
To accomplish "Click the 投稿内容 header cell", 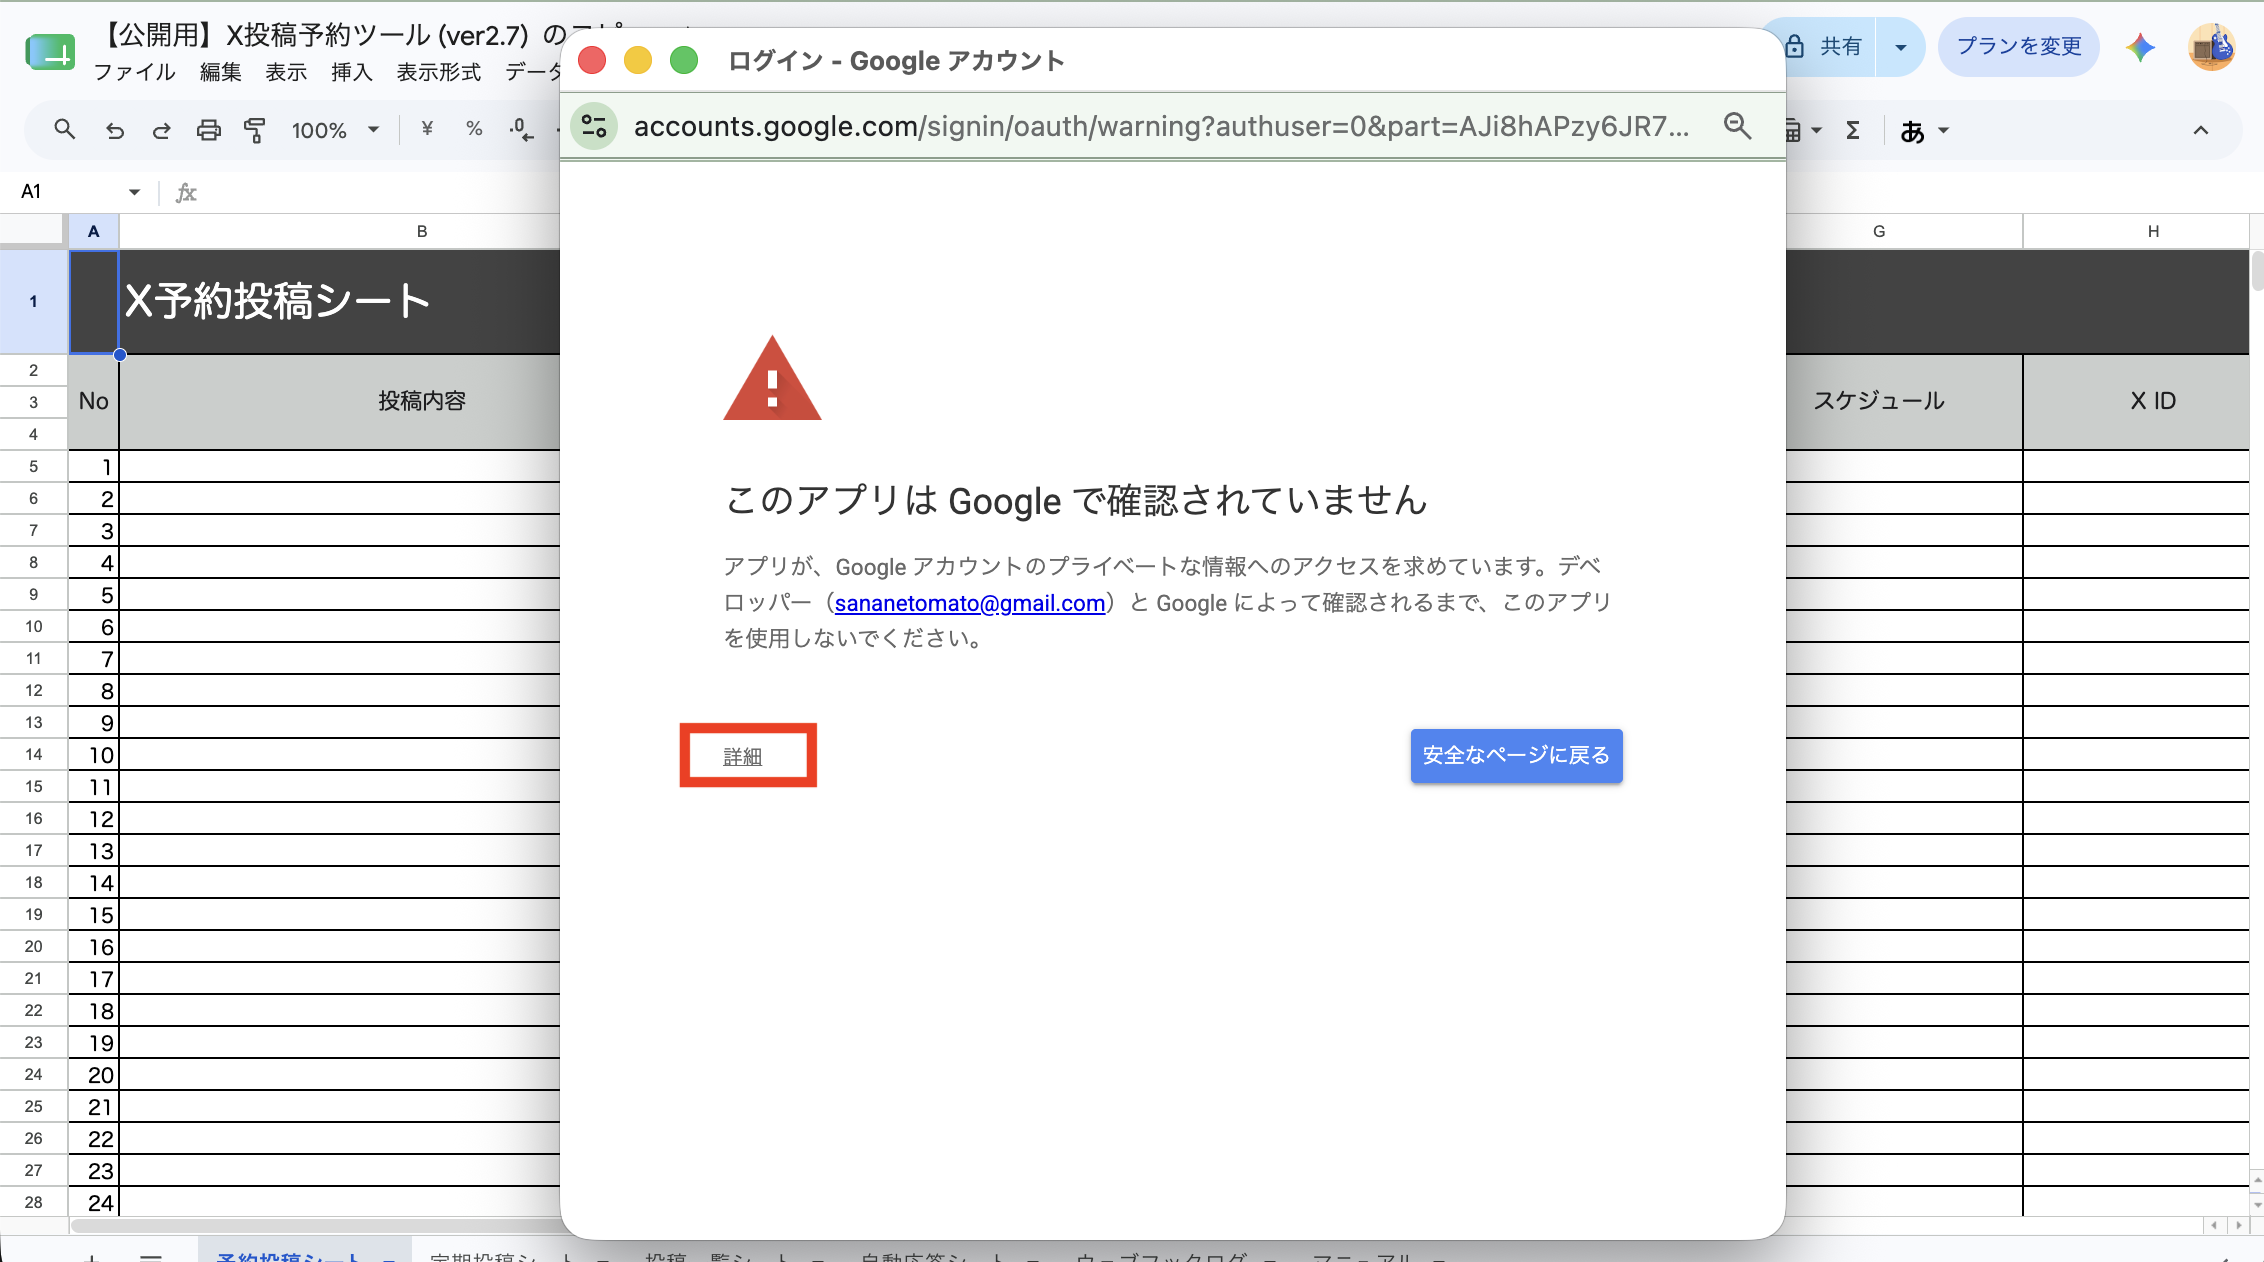I will [x=422, y=401].
